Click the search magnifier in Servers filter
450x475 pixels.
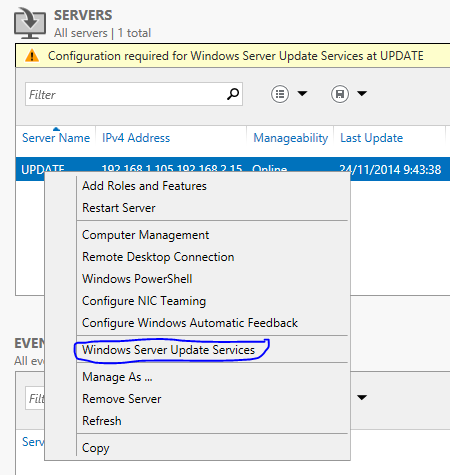coord(233,94)
